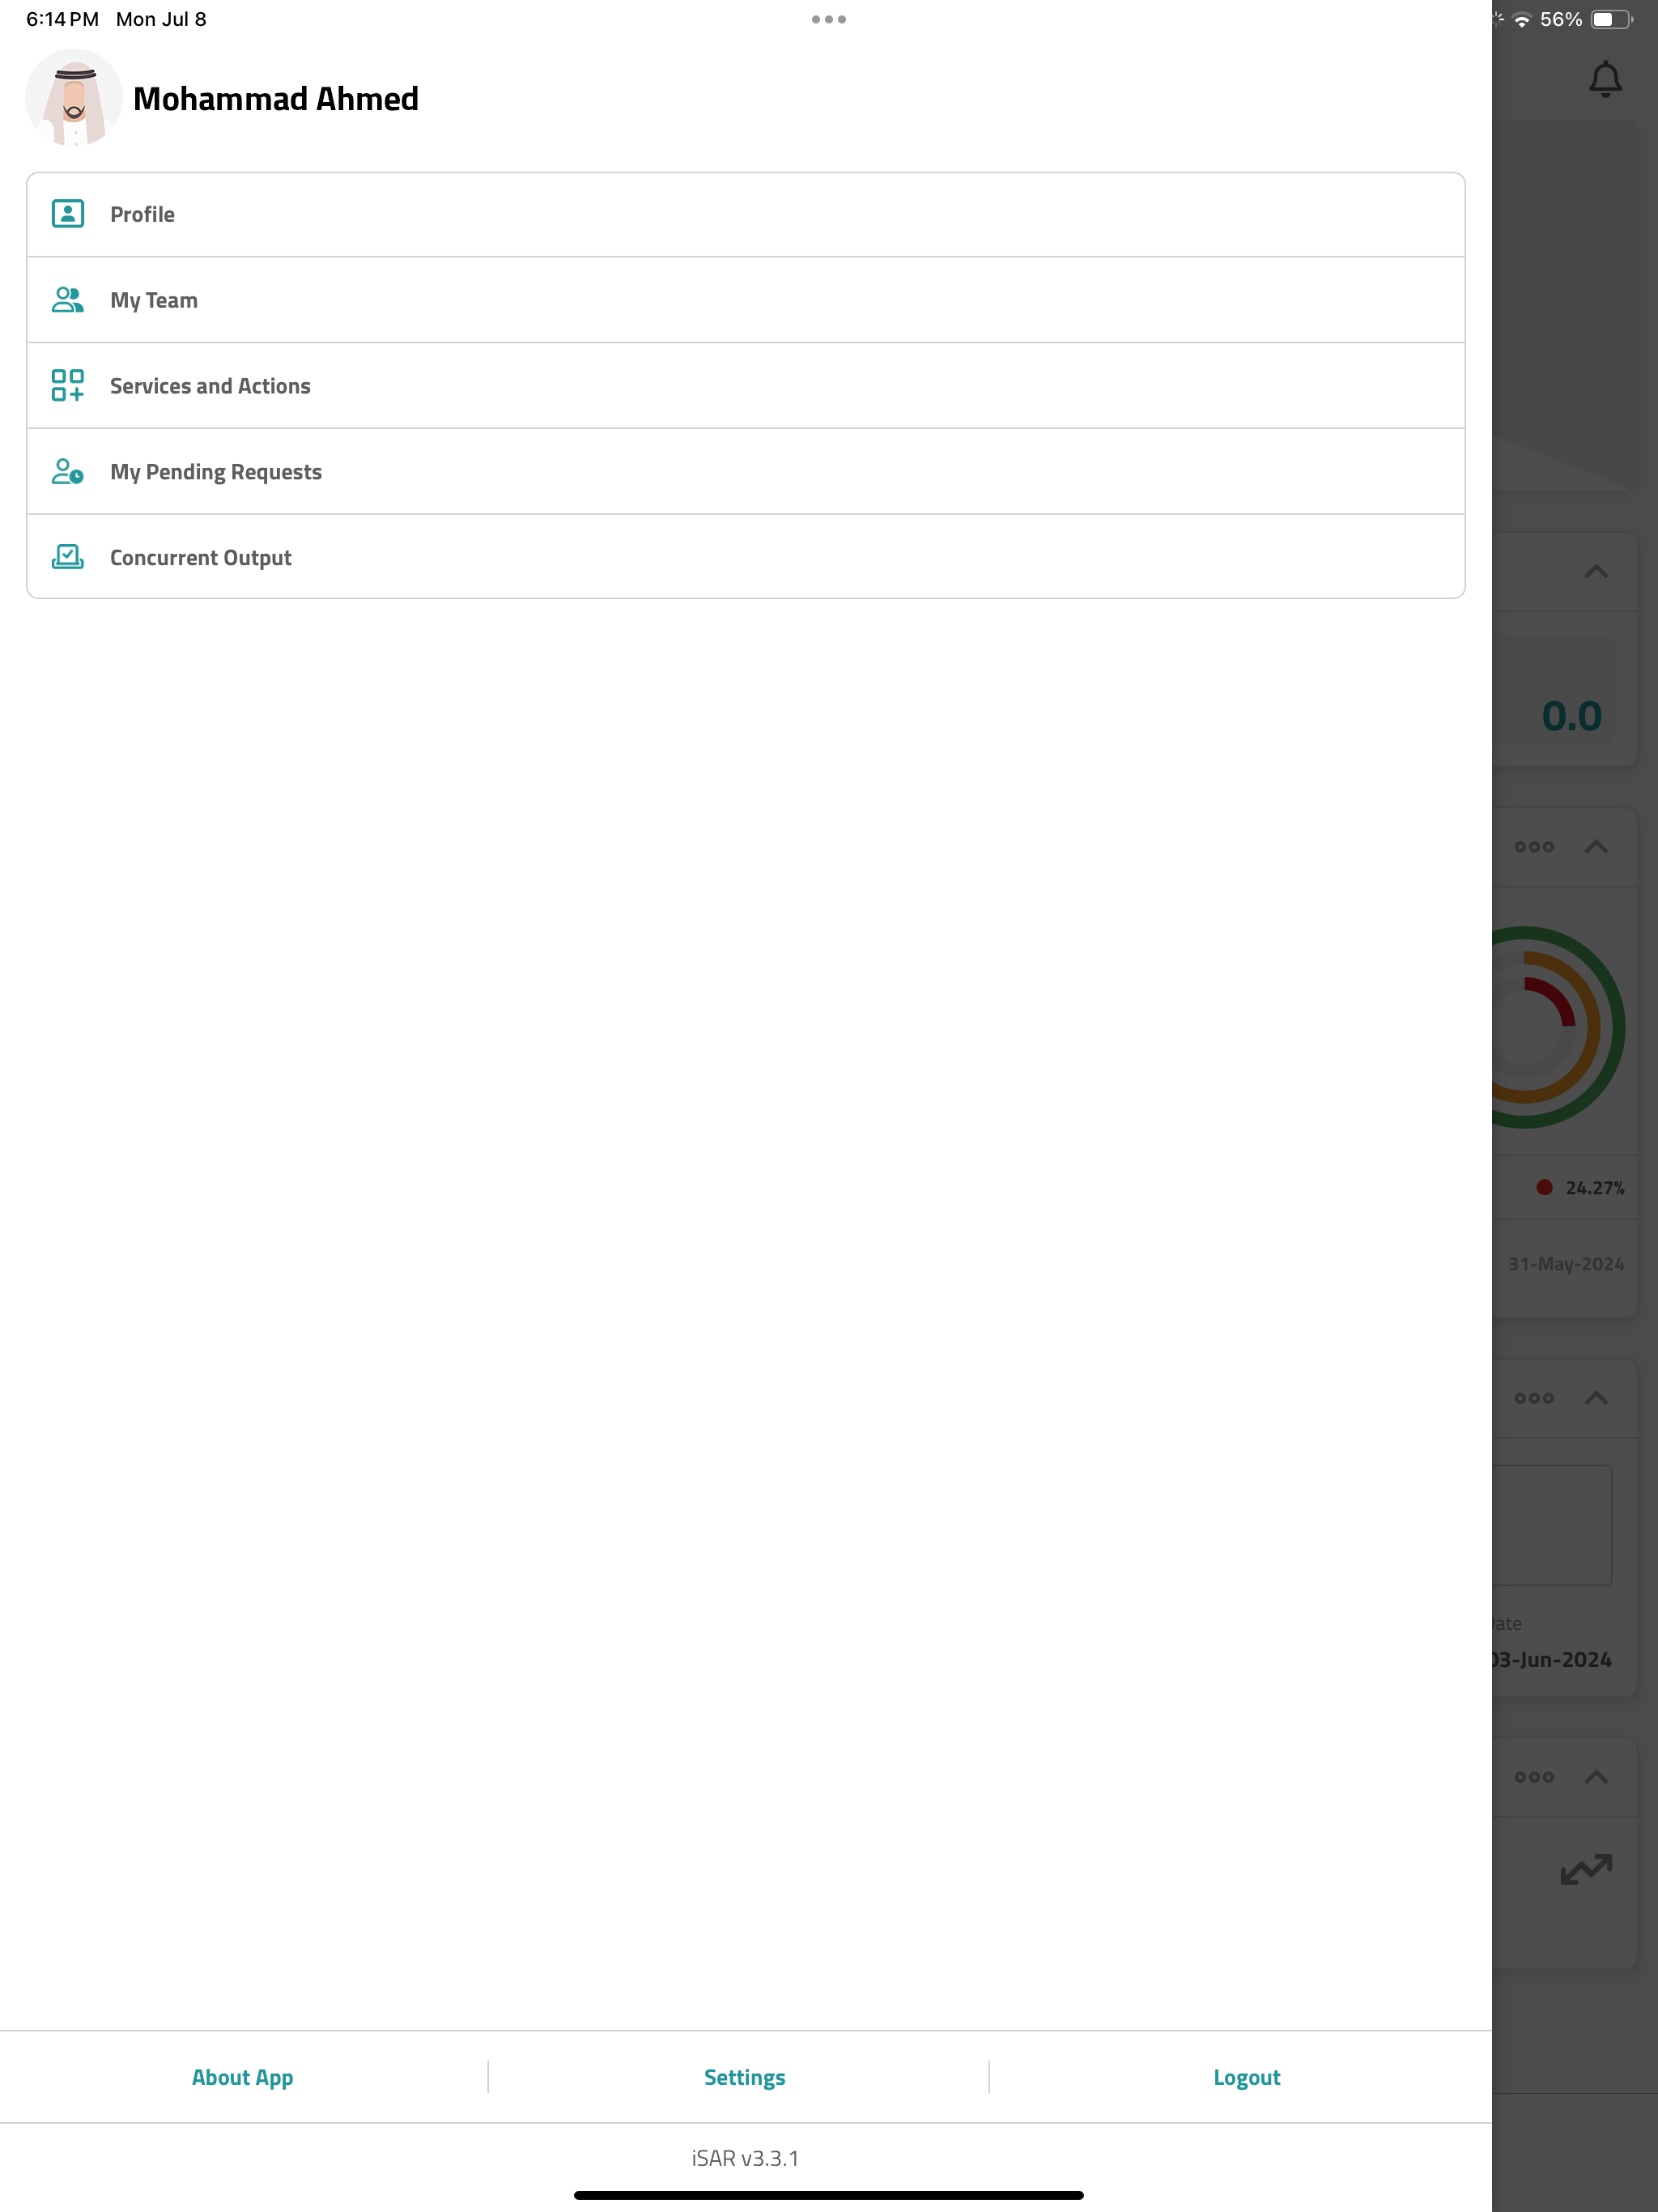Open options dots on the 03-Jun-2024 card
Image resolution: width=1658 pixels, height=2212 pixels.
click(1534, 1398)
